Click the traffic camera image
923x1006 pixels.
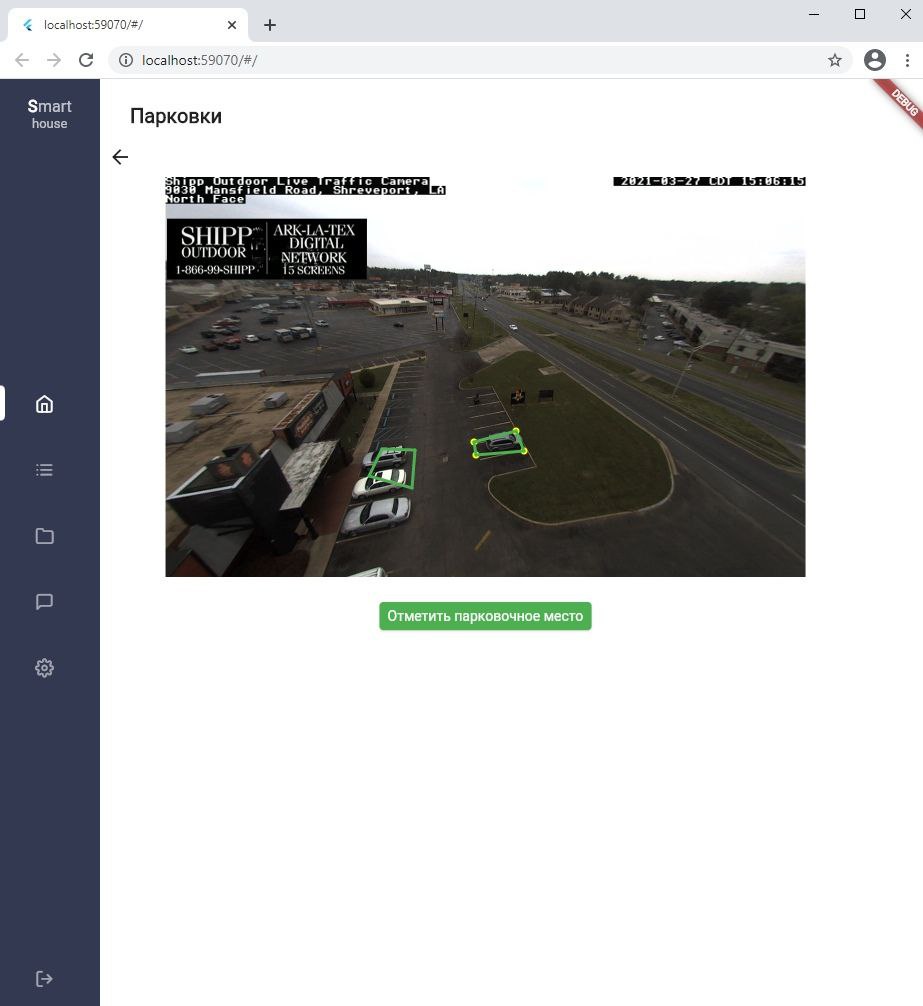pyautogui.click(x=485, y=376)
